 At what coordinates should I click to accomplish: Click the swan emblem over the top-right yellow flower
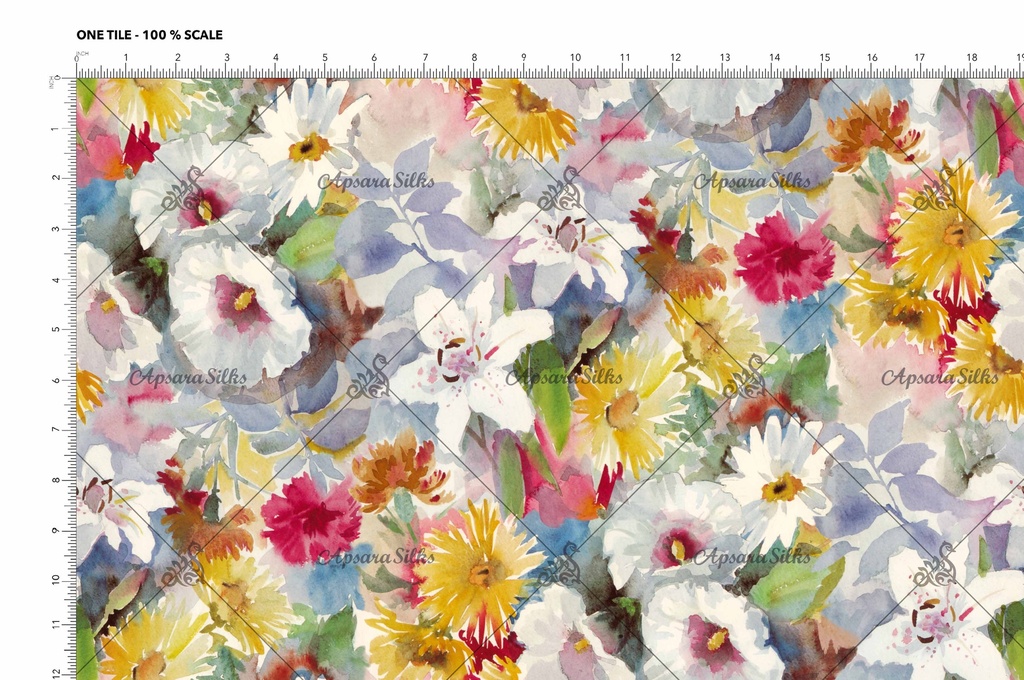[934, 189]
